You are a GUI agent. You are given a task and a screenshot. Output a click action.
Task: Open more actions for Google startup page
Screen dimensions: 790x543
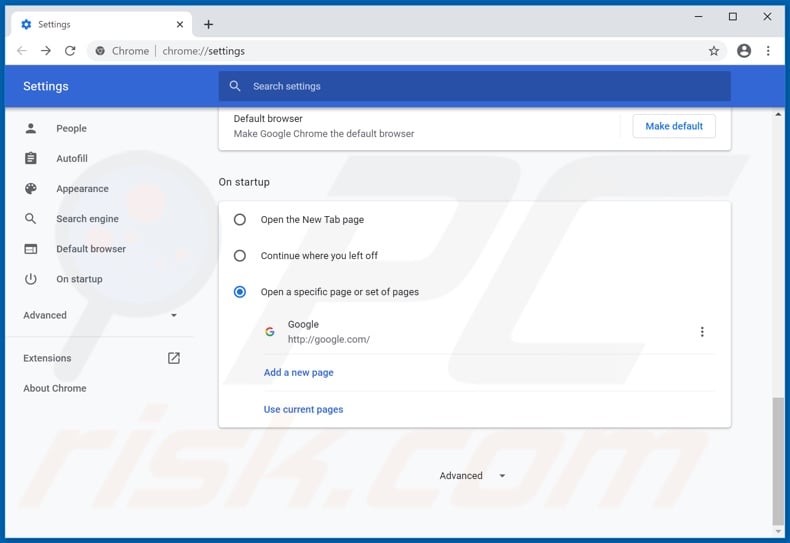click(702, 331)
